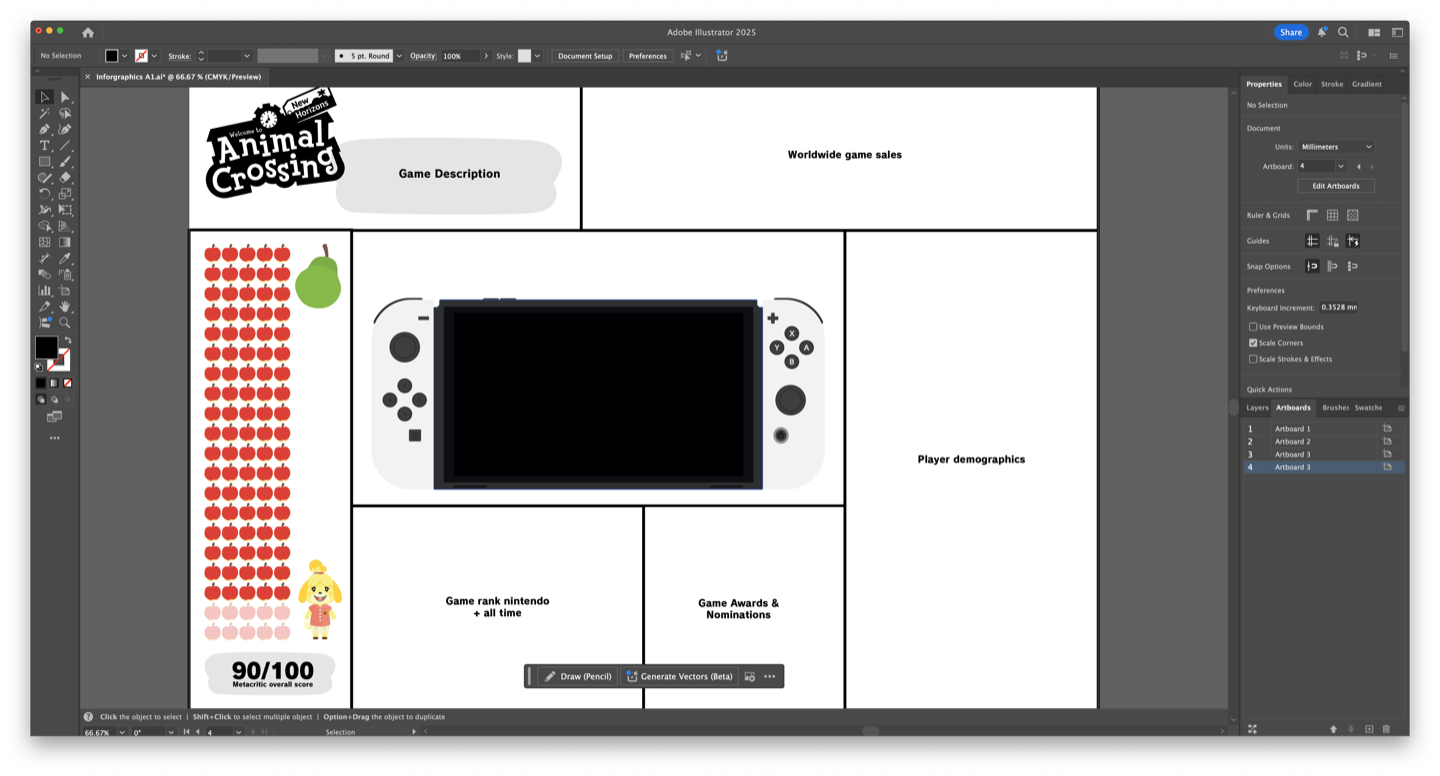The width and height of the screenshot is (1440, 776).
Task: Select the Hand tool
Action: [65, 306]
